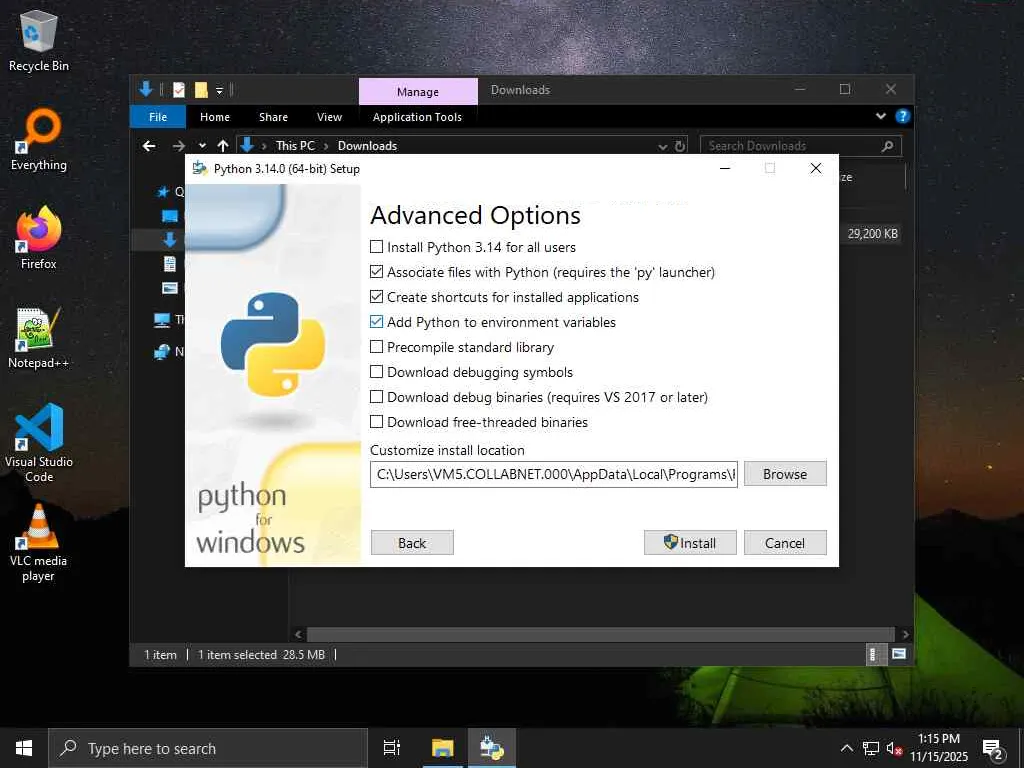Select Pictures icon in navigation pane
Image resolution: width=1024 pixels, height=768 pixels.
pos(170,288)
